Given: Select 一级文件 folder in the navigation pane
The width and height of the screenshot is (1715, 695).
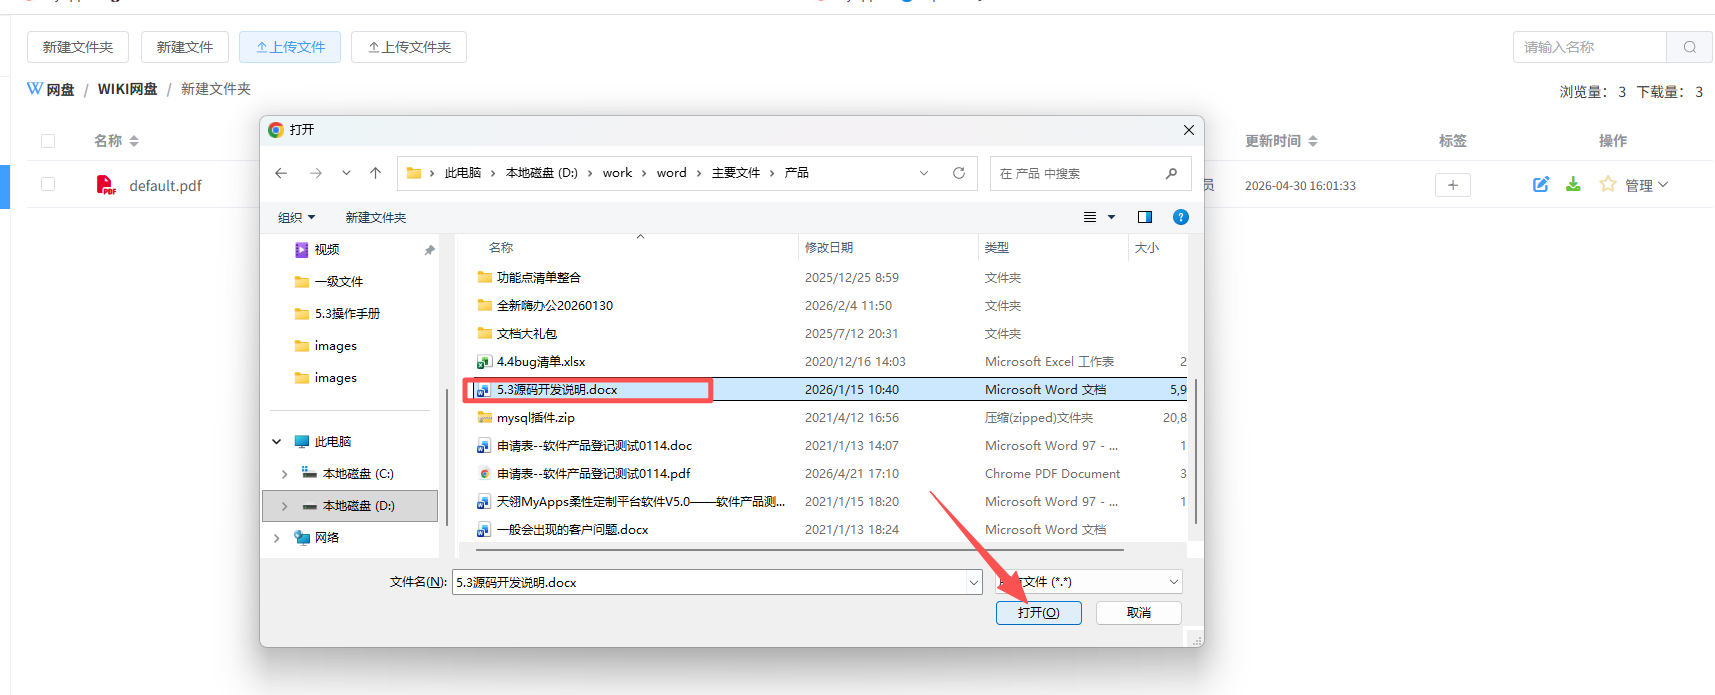Looking at the screenshot, I should pyautogui.click(x=338, y=282).
